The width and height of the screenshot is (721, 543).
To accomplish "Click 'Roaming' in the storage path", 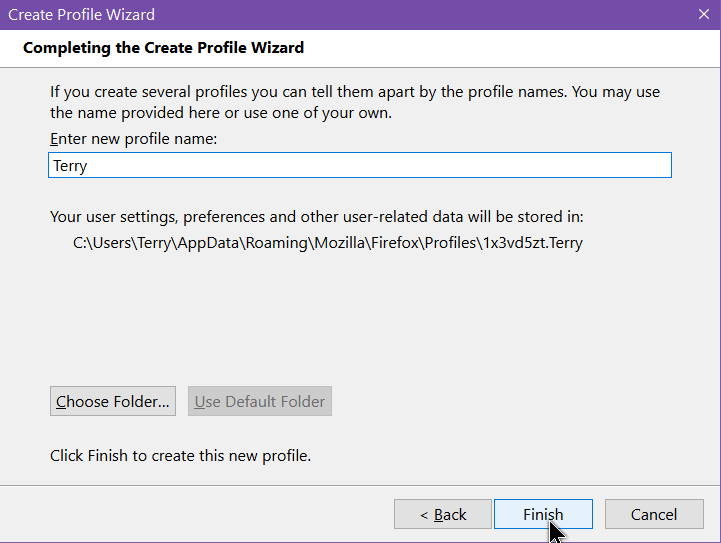I will (276, 243).
